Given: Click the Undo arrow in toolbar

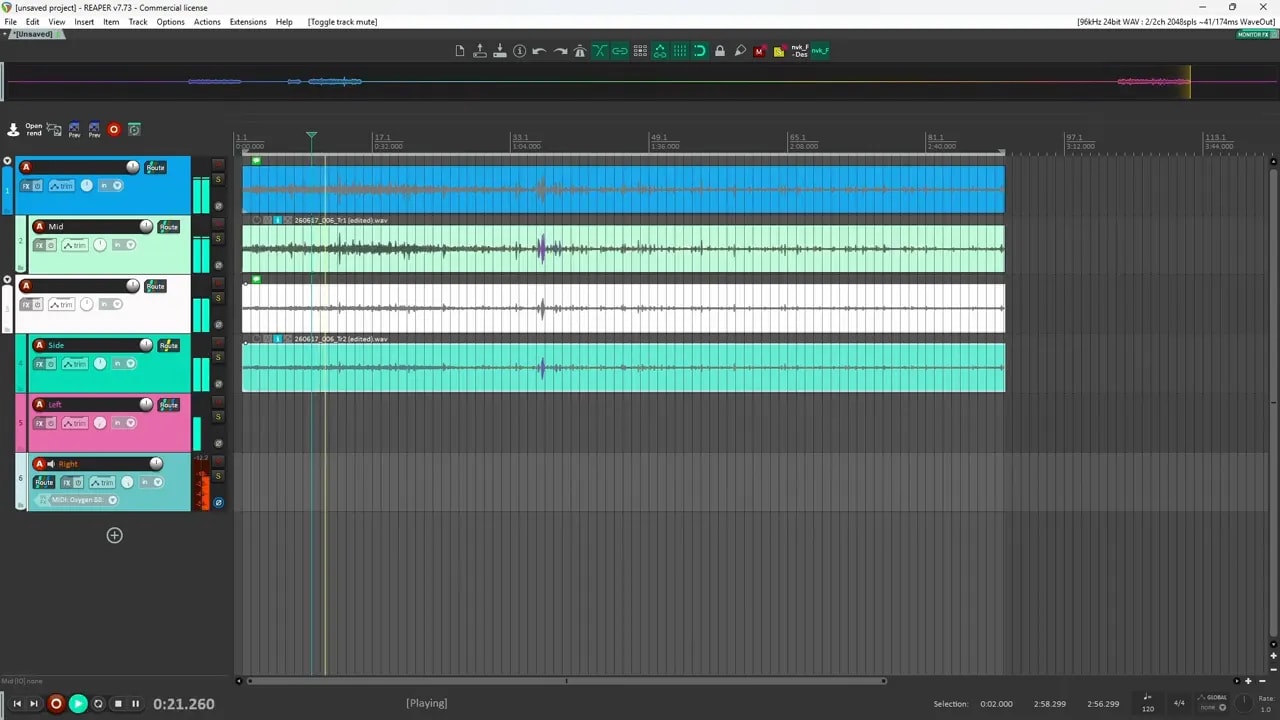Looking at the screenshot, I should click(x=539, y=51).
